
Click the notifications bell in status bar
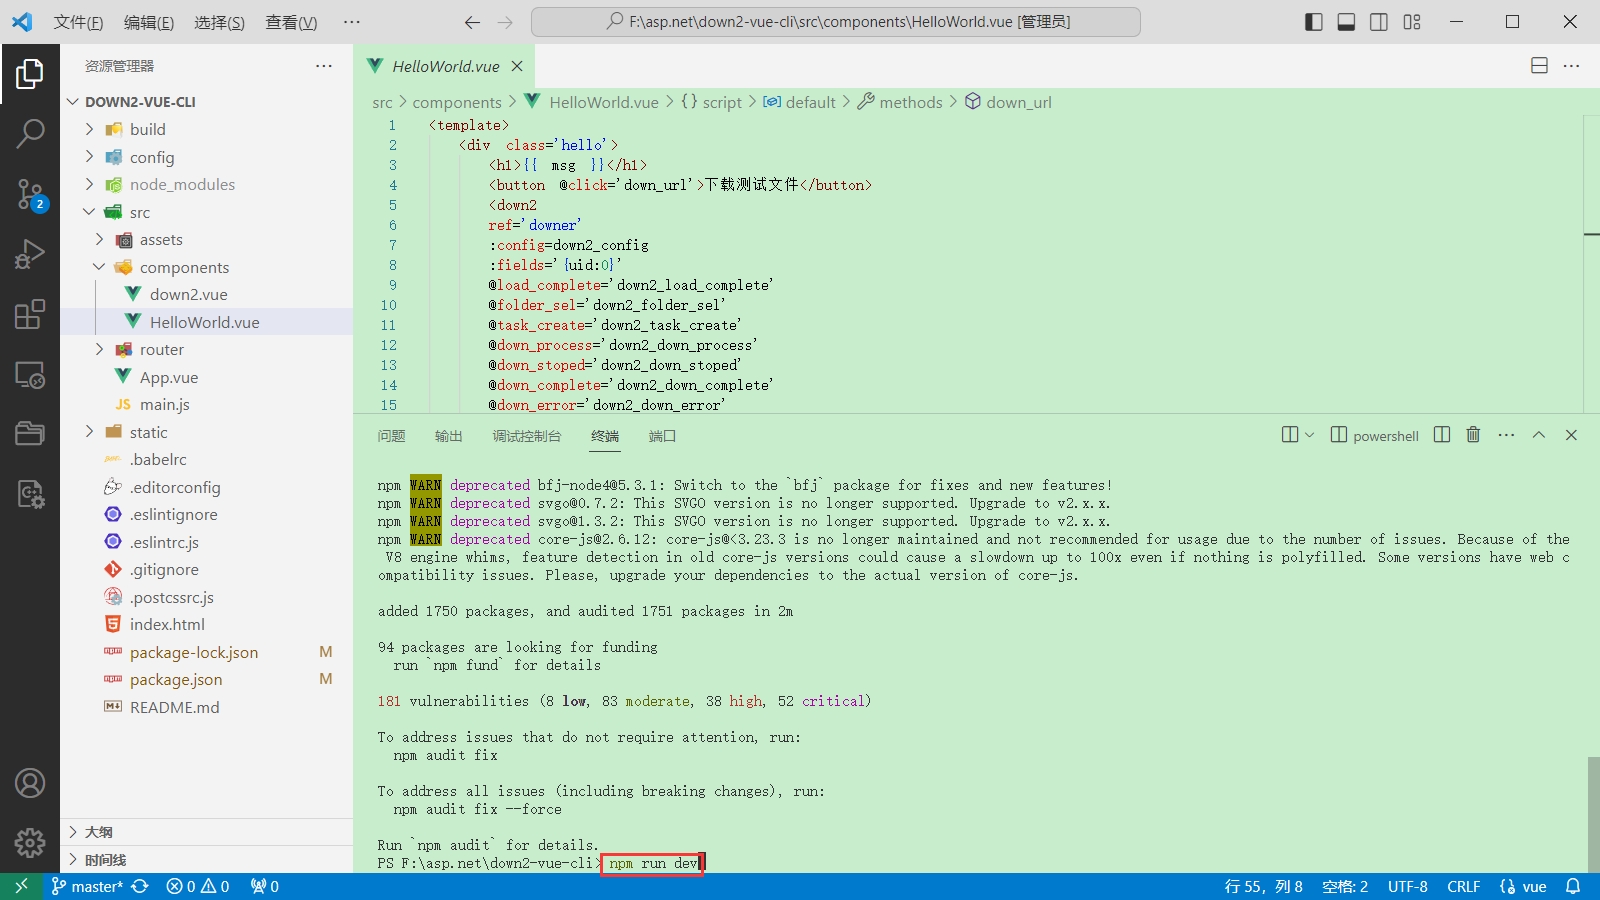[1573, 886]
